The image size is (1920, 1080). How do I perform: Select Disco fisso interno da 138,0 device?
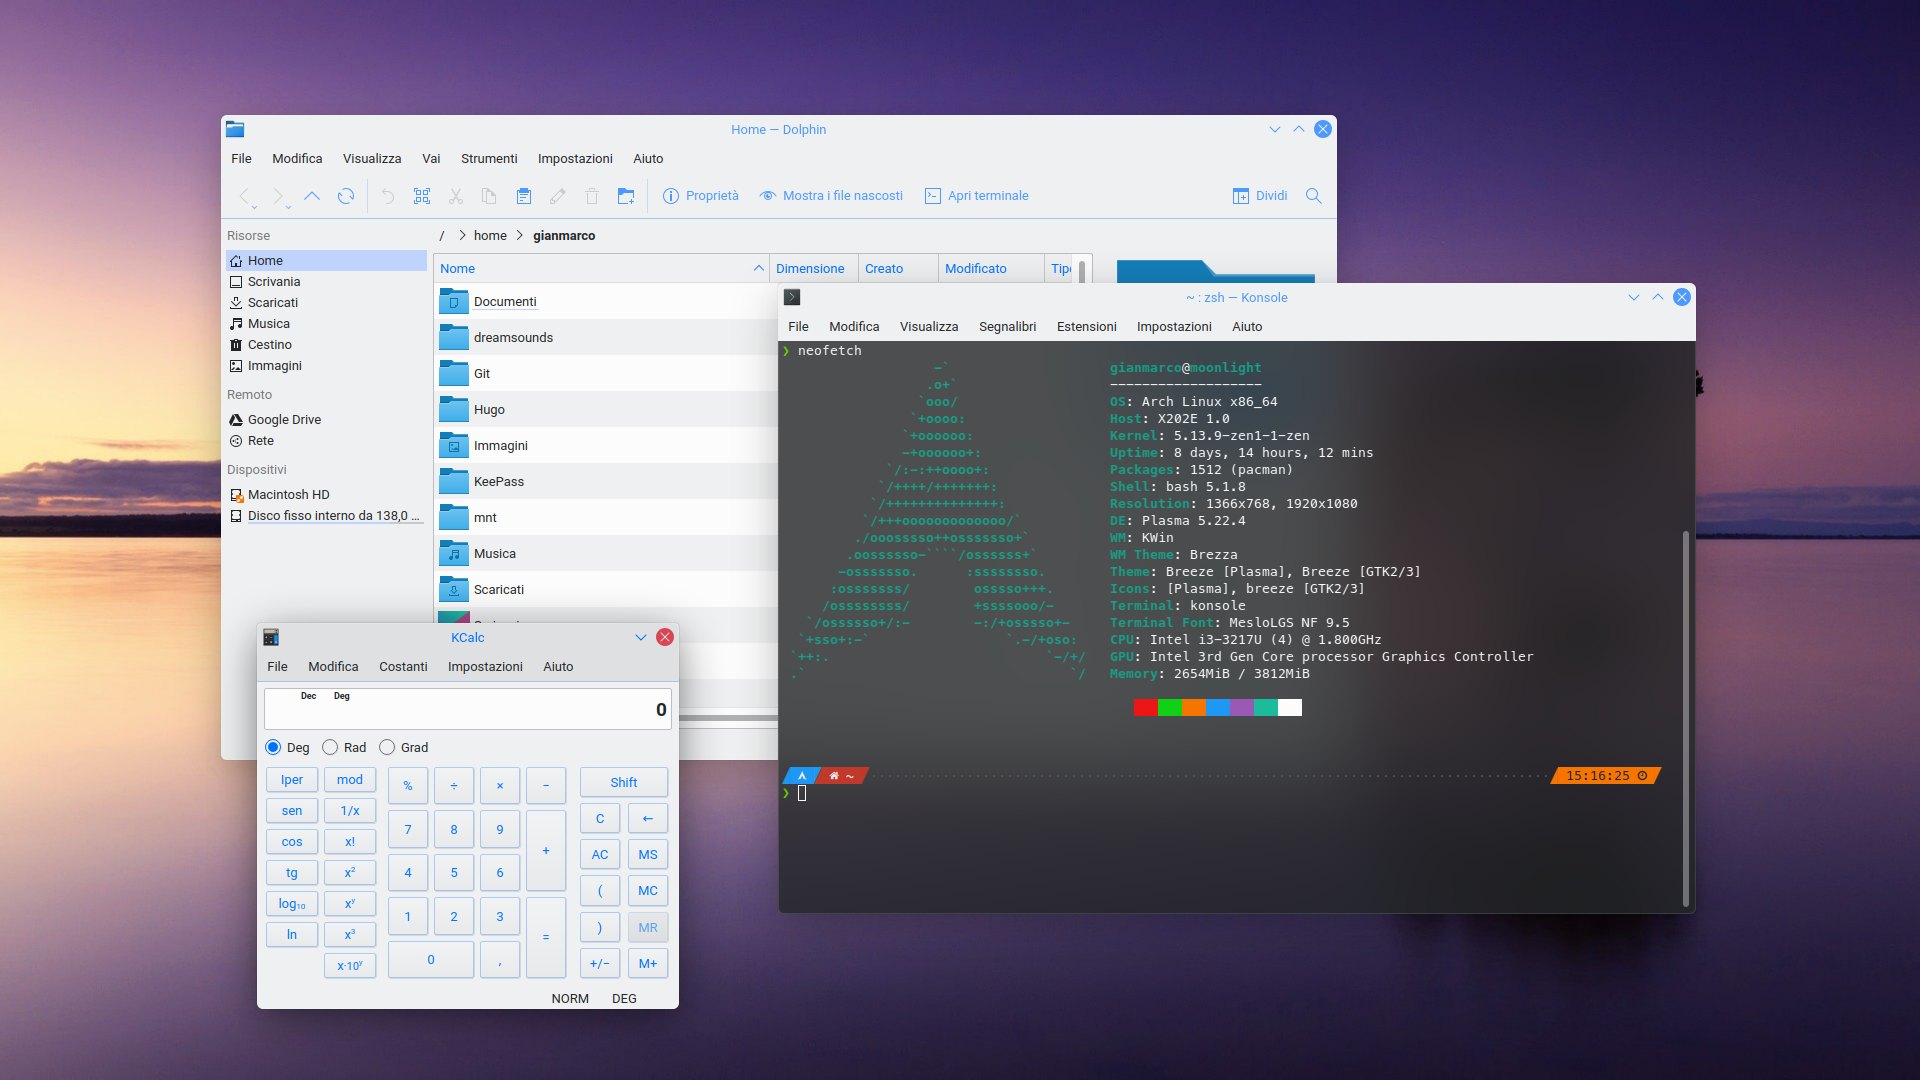coord(326,516)
